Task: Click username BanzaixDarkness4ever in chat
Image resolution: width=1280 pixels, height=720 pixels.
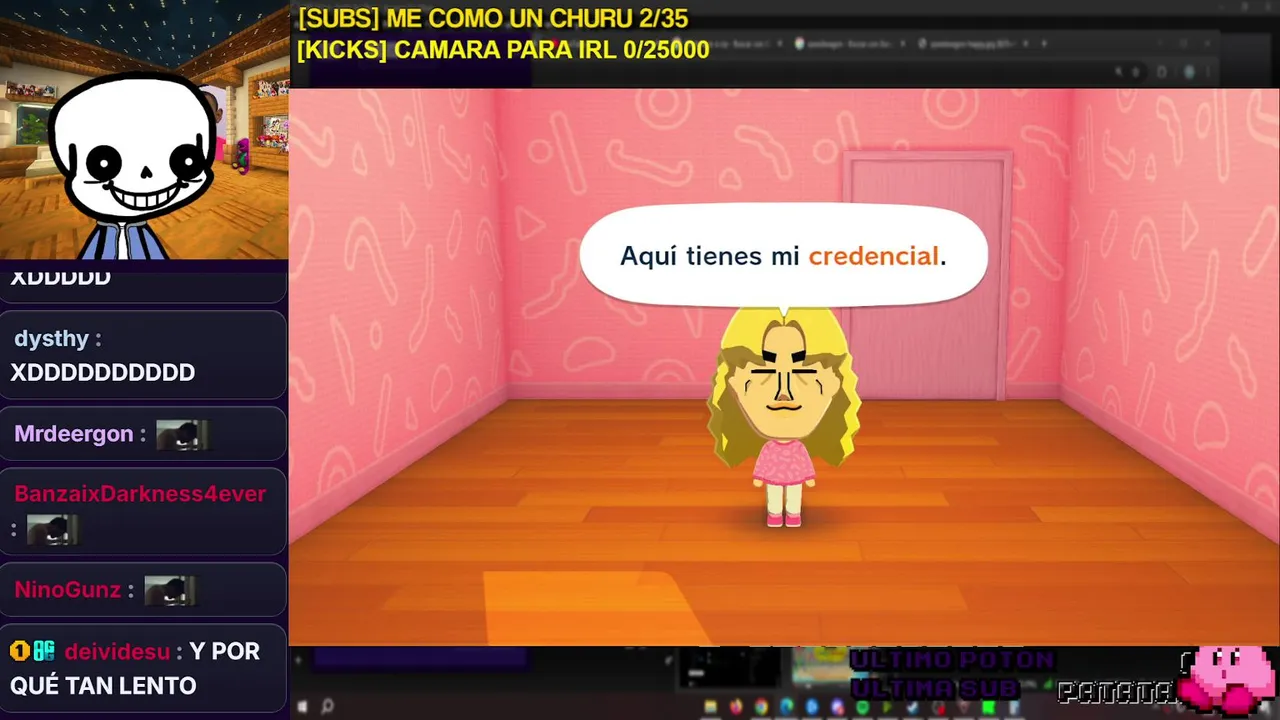Action: click(x=140, y=494)
